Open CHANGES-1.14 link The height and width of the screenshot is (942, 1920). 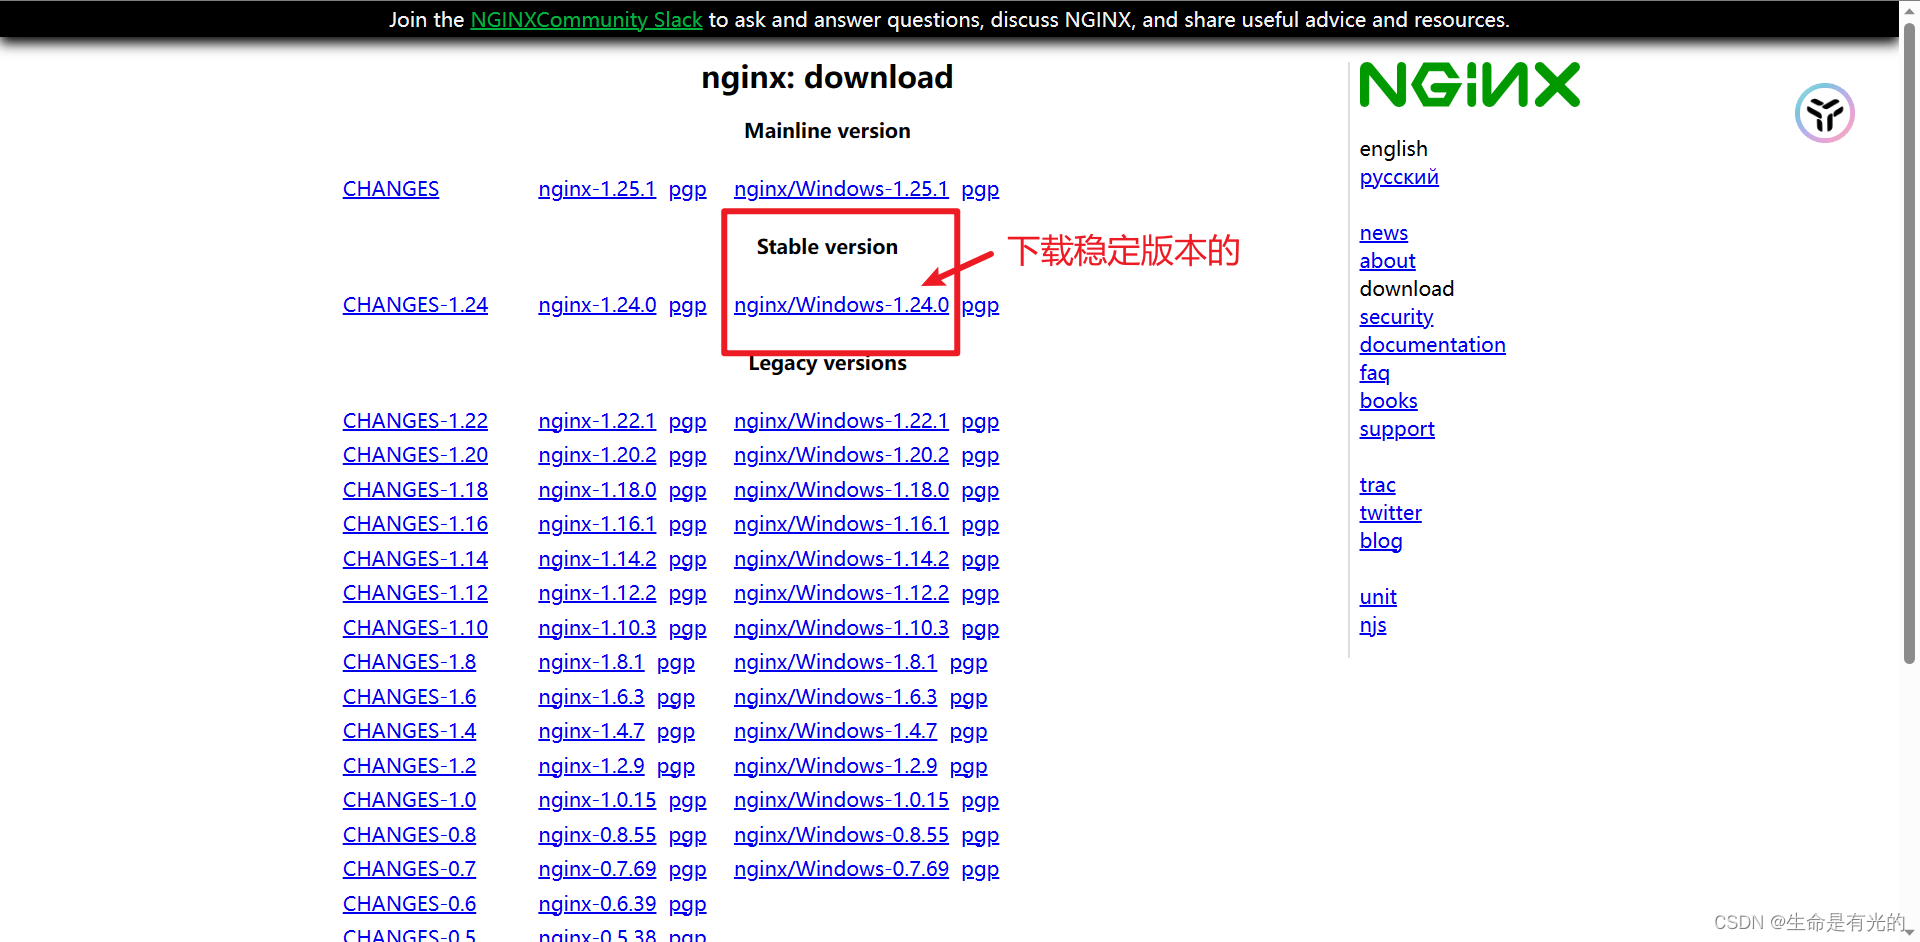point(415,559)
